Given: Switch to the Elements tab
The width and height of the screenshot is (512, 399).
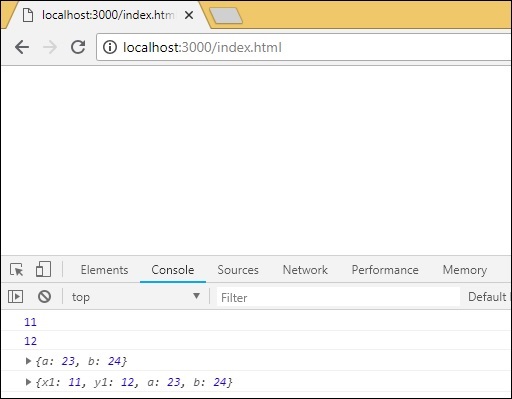Looking at the screenshot, I should [x=104, y=270].
